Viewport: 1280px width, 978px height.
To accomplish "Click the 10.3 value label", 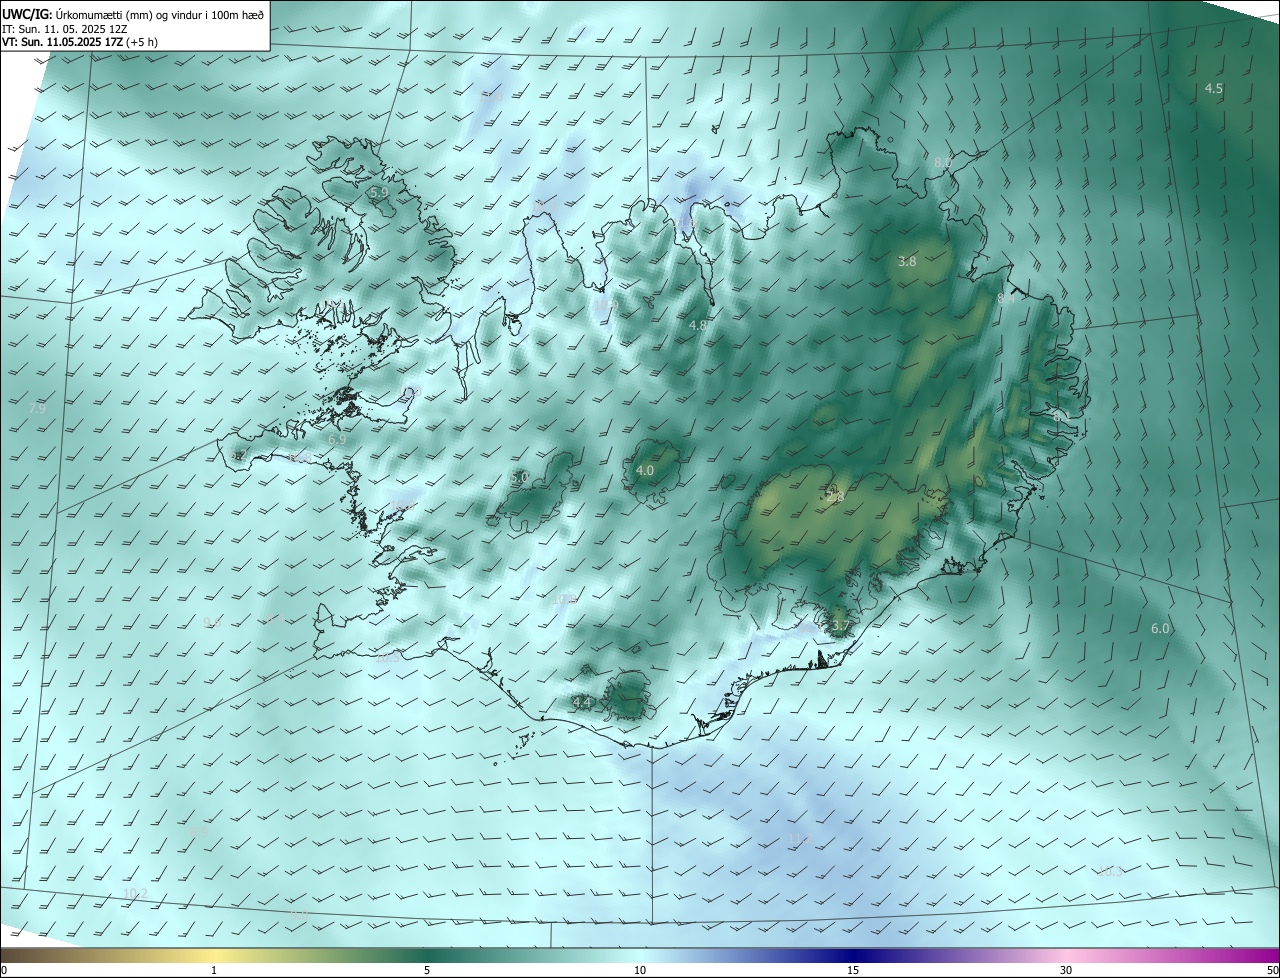I will click(1111, 872).
